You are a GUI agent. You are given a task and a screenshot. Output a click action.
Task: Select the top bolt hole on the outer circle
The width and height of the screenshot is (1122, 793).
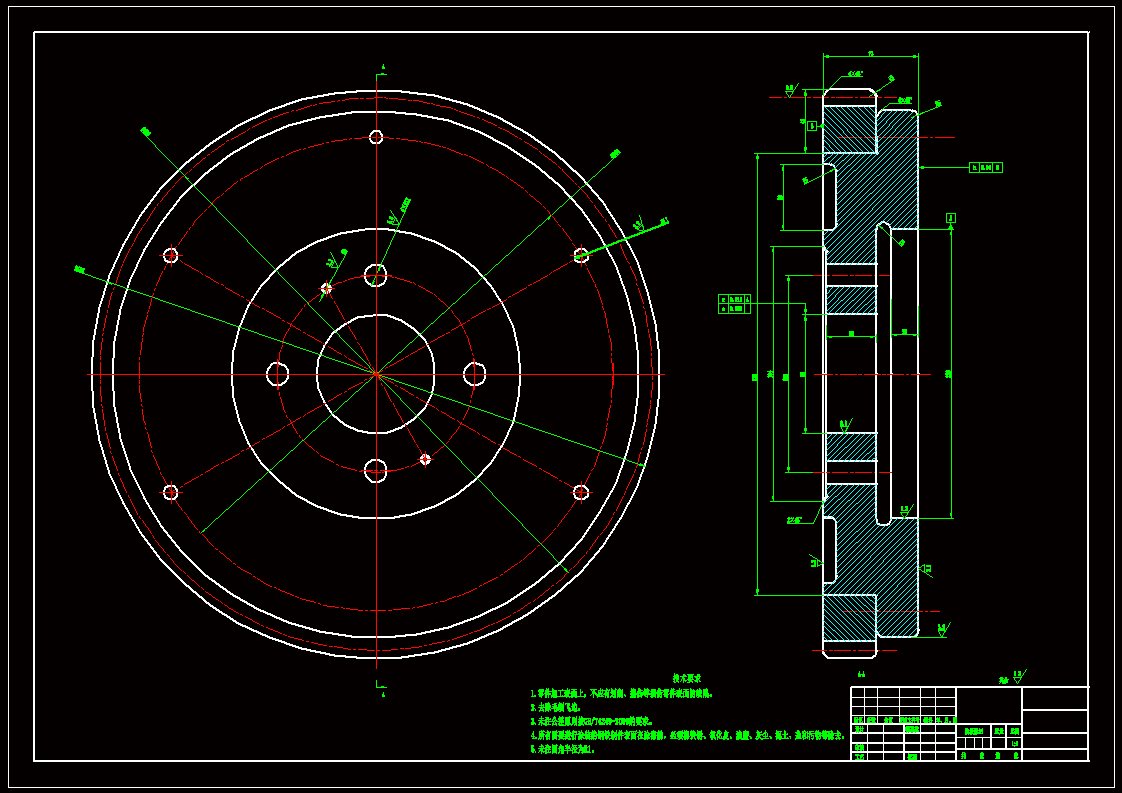pyautogui.click(x=376, y=137)
